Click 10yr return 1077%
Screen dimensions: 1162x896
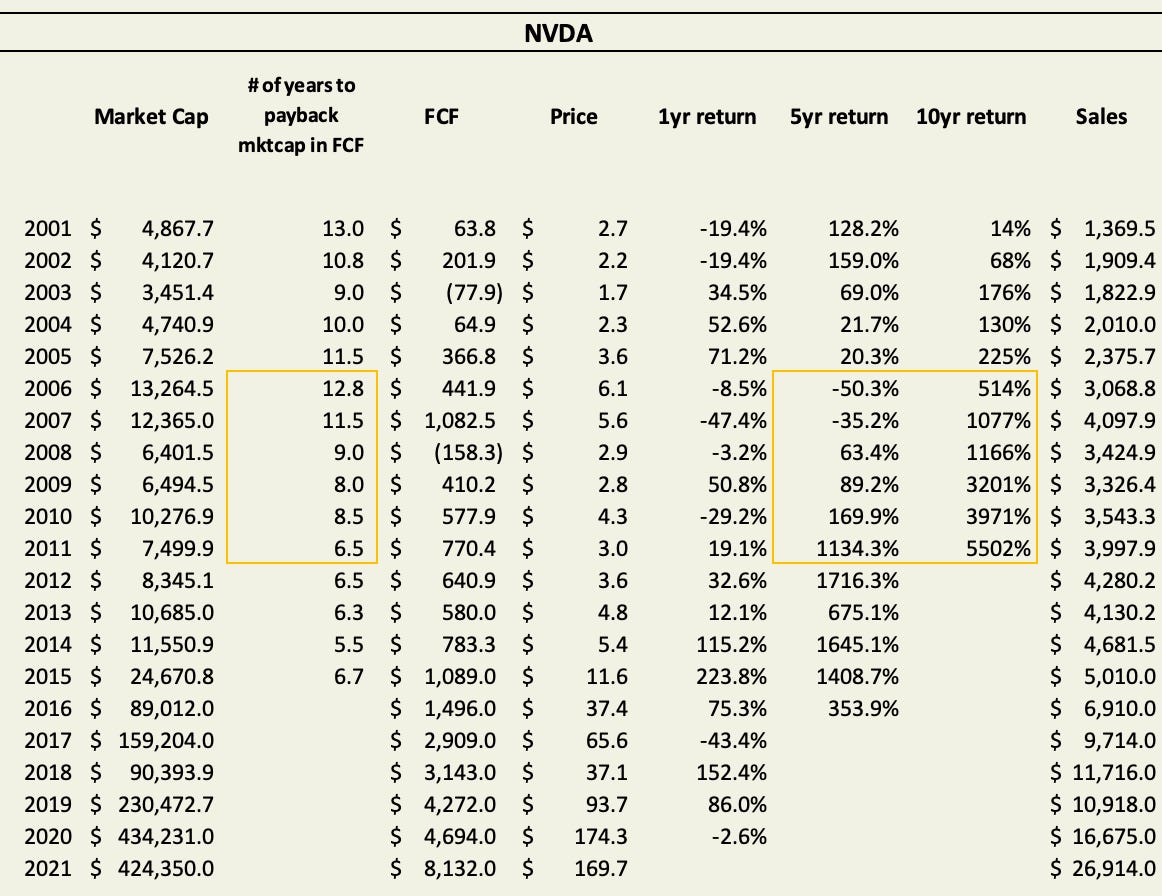point(997,420)
